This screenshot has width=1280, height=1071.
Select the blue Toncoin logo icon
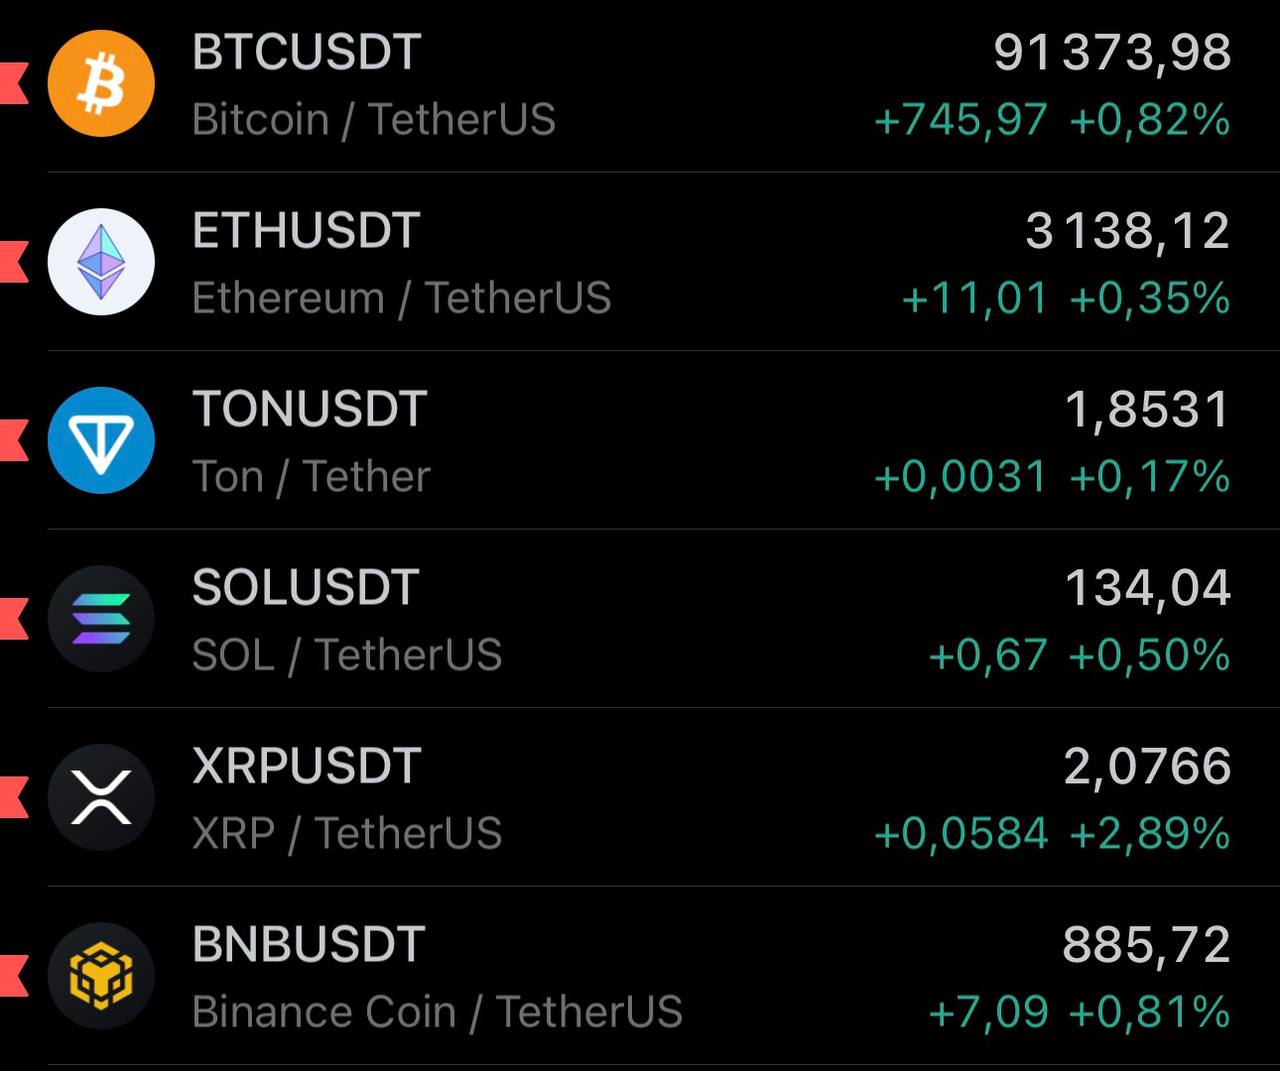pos(101,440)
